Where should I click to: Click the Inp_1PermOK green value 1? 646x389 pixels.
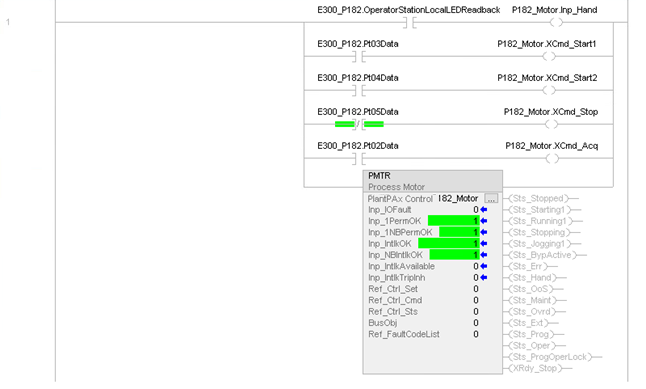[454, 221]
